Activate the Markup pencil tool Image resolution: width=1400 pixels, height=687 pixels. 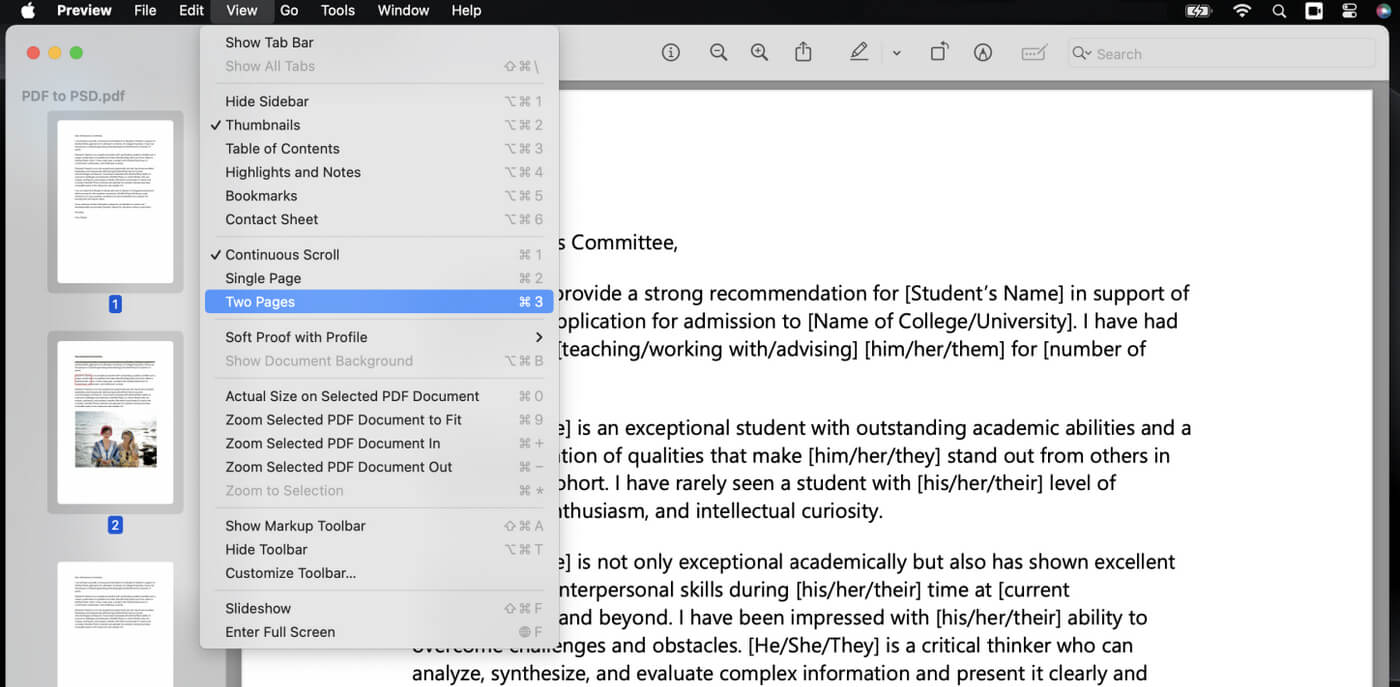[x=858, y=52]
